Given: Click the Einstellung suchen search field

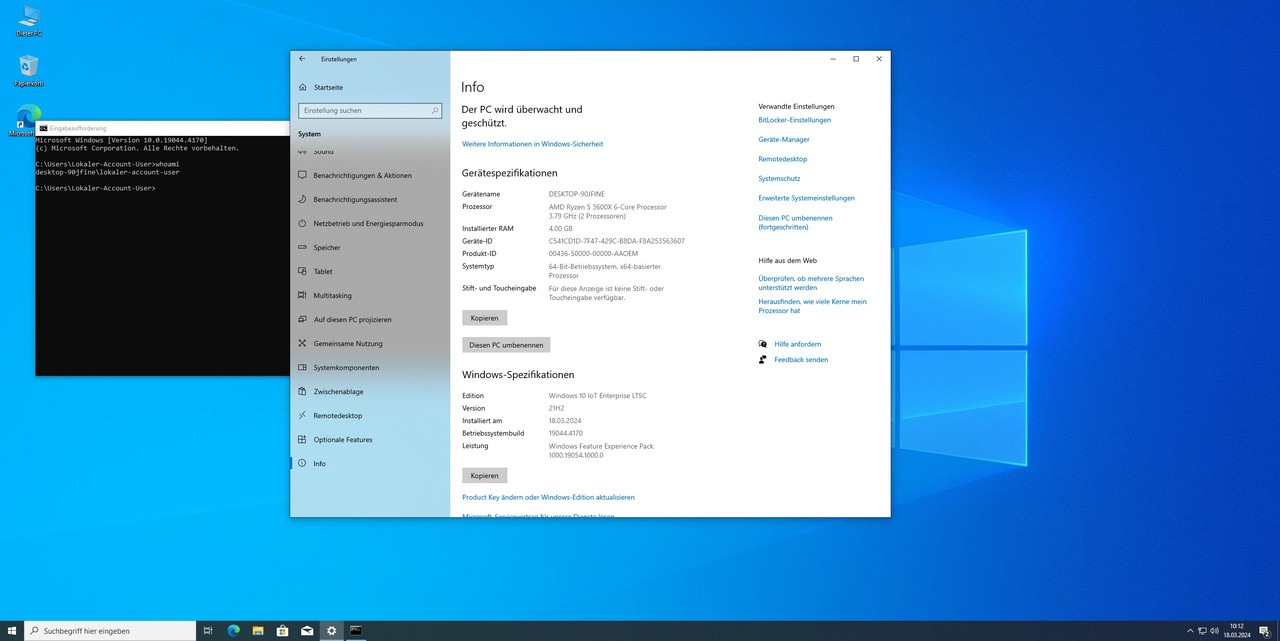Looking at the screenshot, I should pyautogui.click(x=370, y=111).
